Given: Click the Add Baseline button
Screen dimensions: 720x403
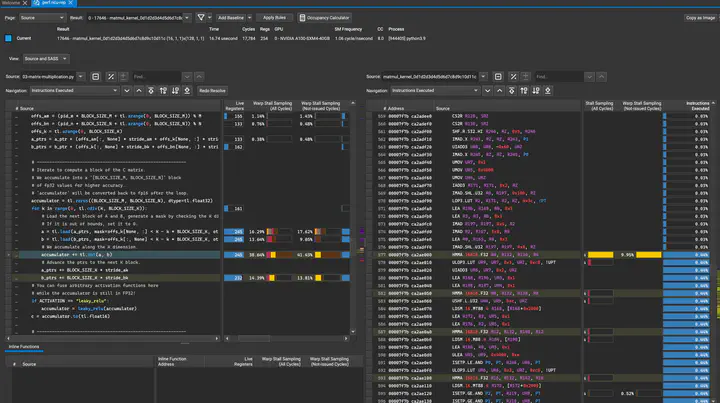Looking at the screenshot, I should pyautogui.click(x=231, y=18).
